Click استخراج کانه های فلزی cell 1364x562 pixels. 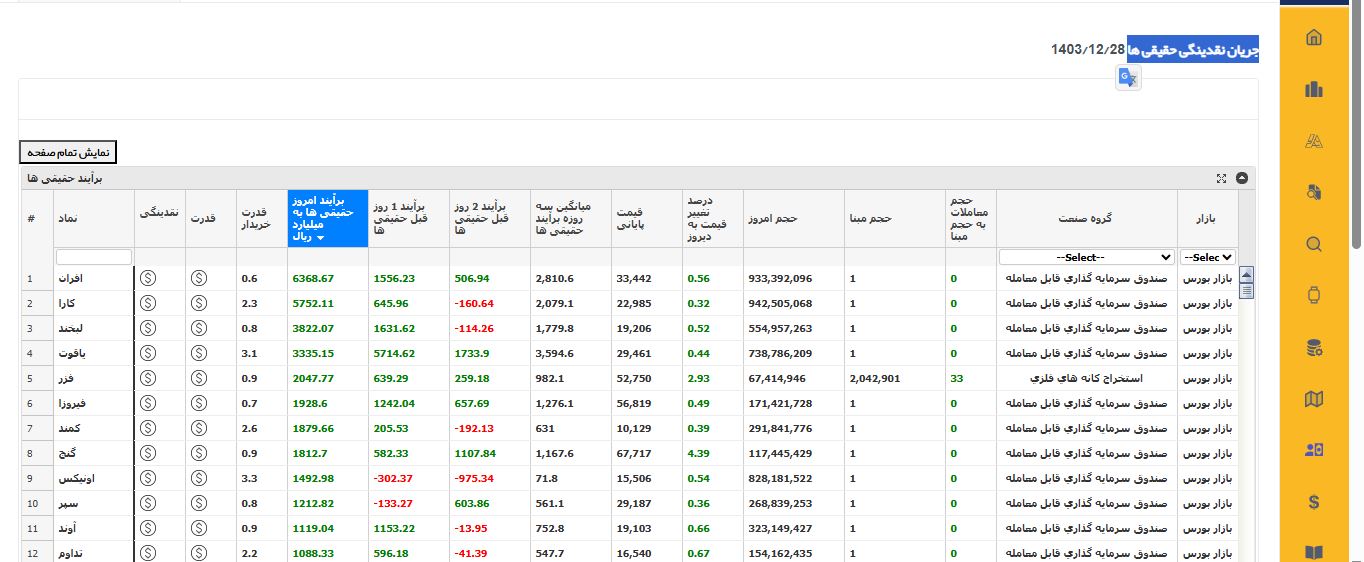click(x=1086, y=379)
